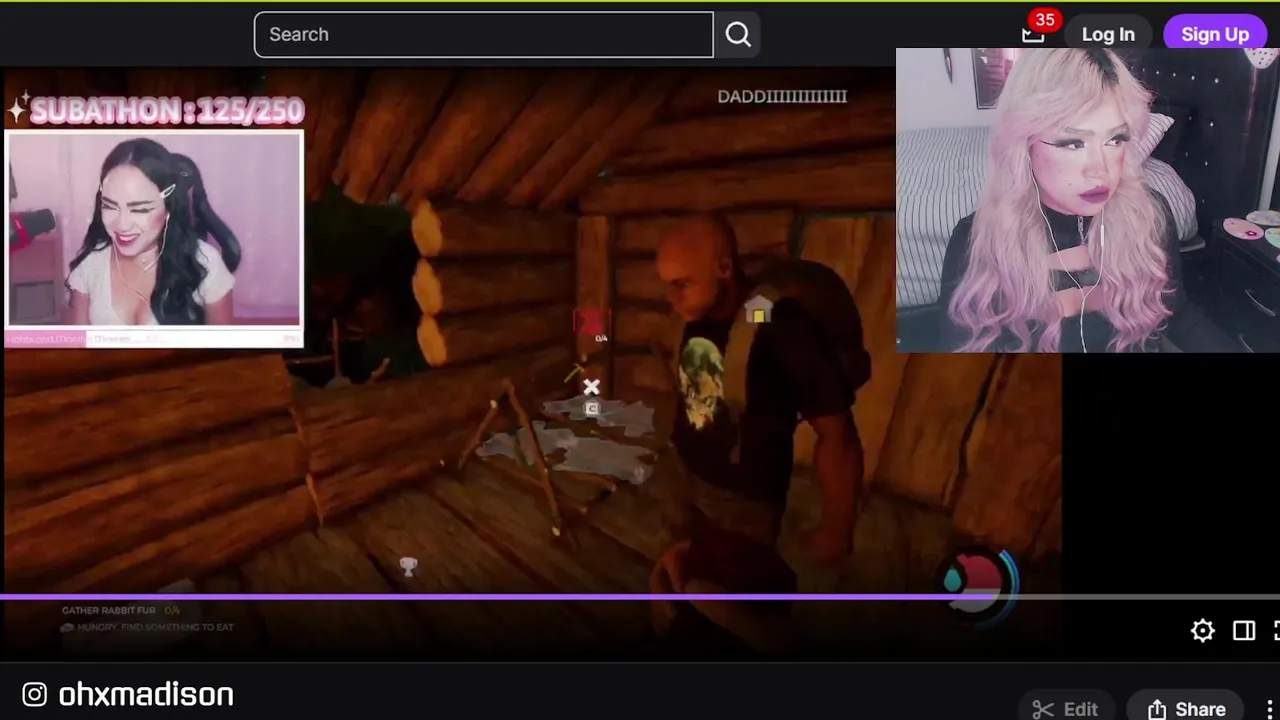Click the Instagram icon beside ohxmadison
Viewport: 1280px width, 720px height.
click(x=34, y=694)
